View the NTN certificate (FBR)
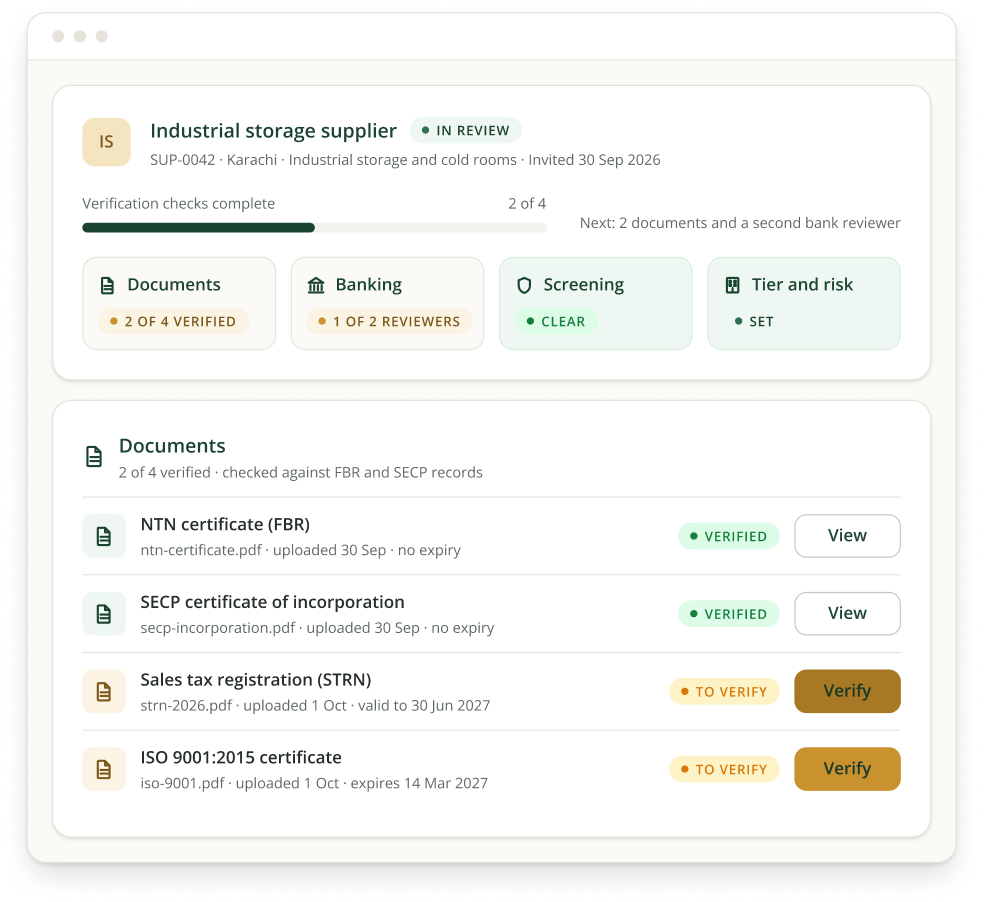Viewport: 984px width, 902px height. pyautogui.click(x=847, y=536)
